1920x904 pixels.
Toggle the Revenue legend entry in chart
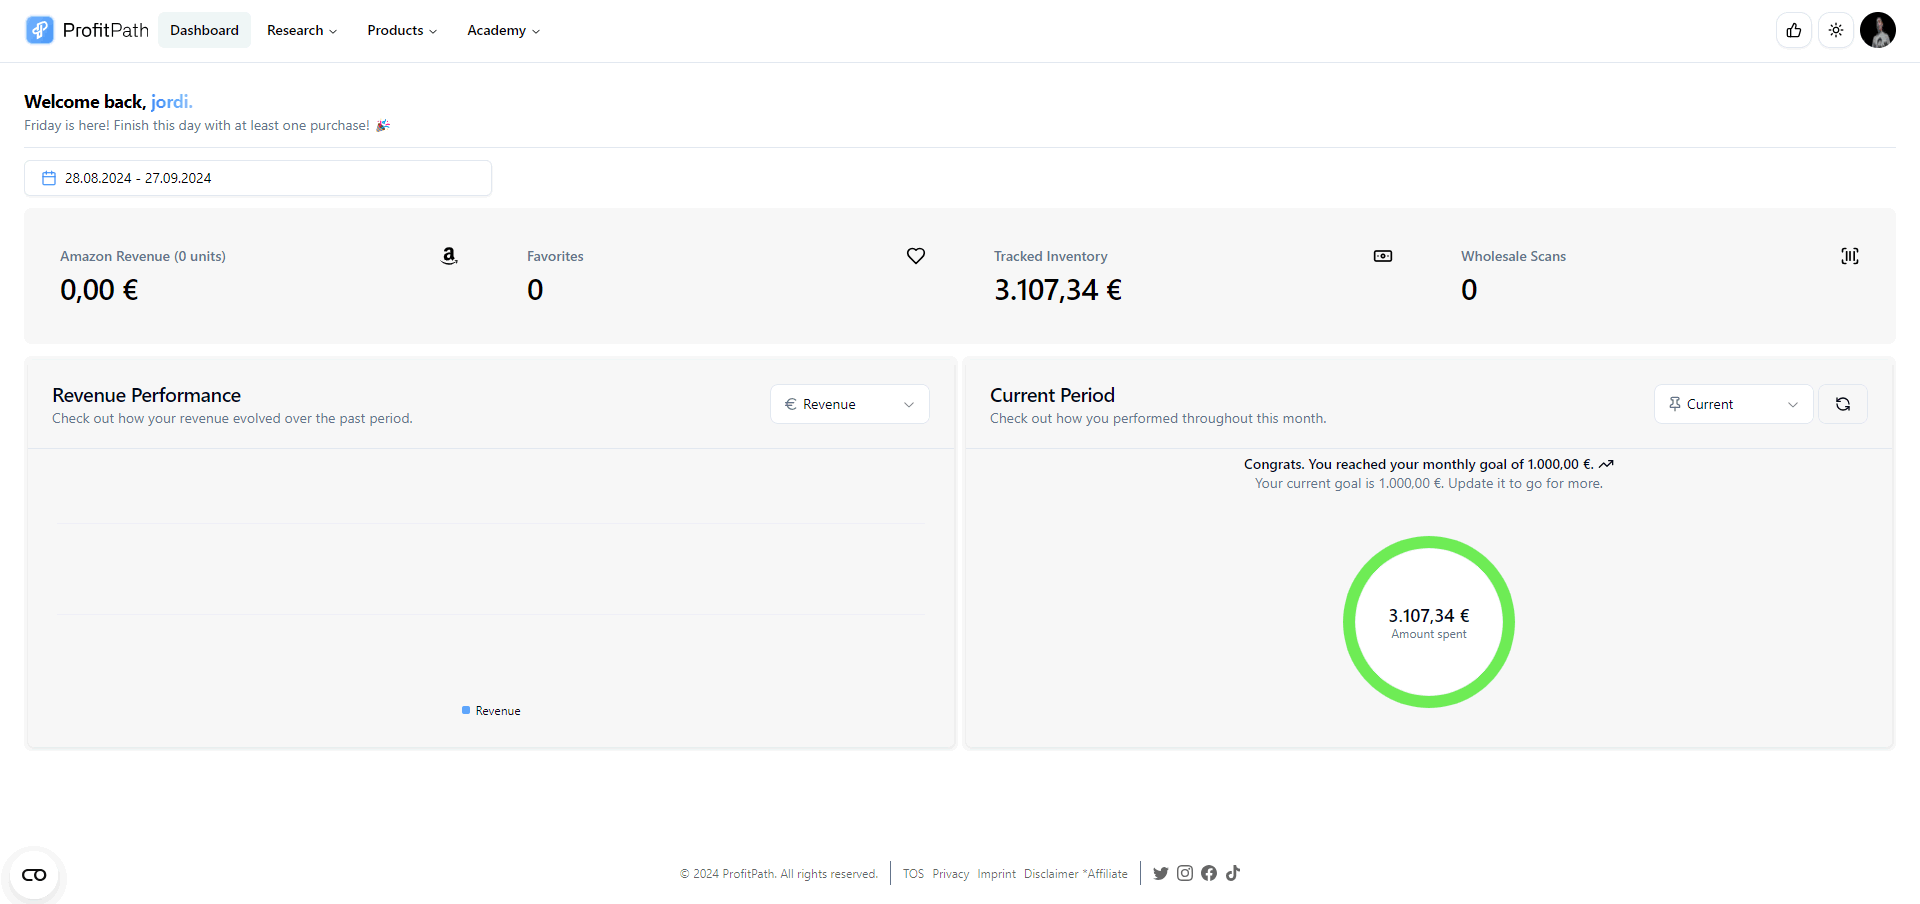coord(491,711)
